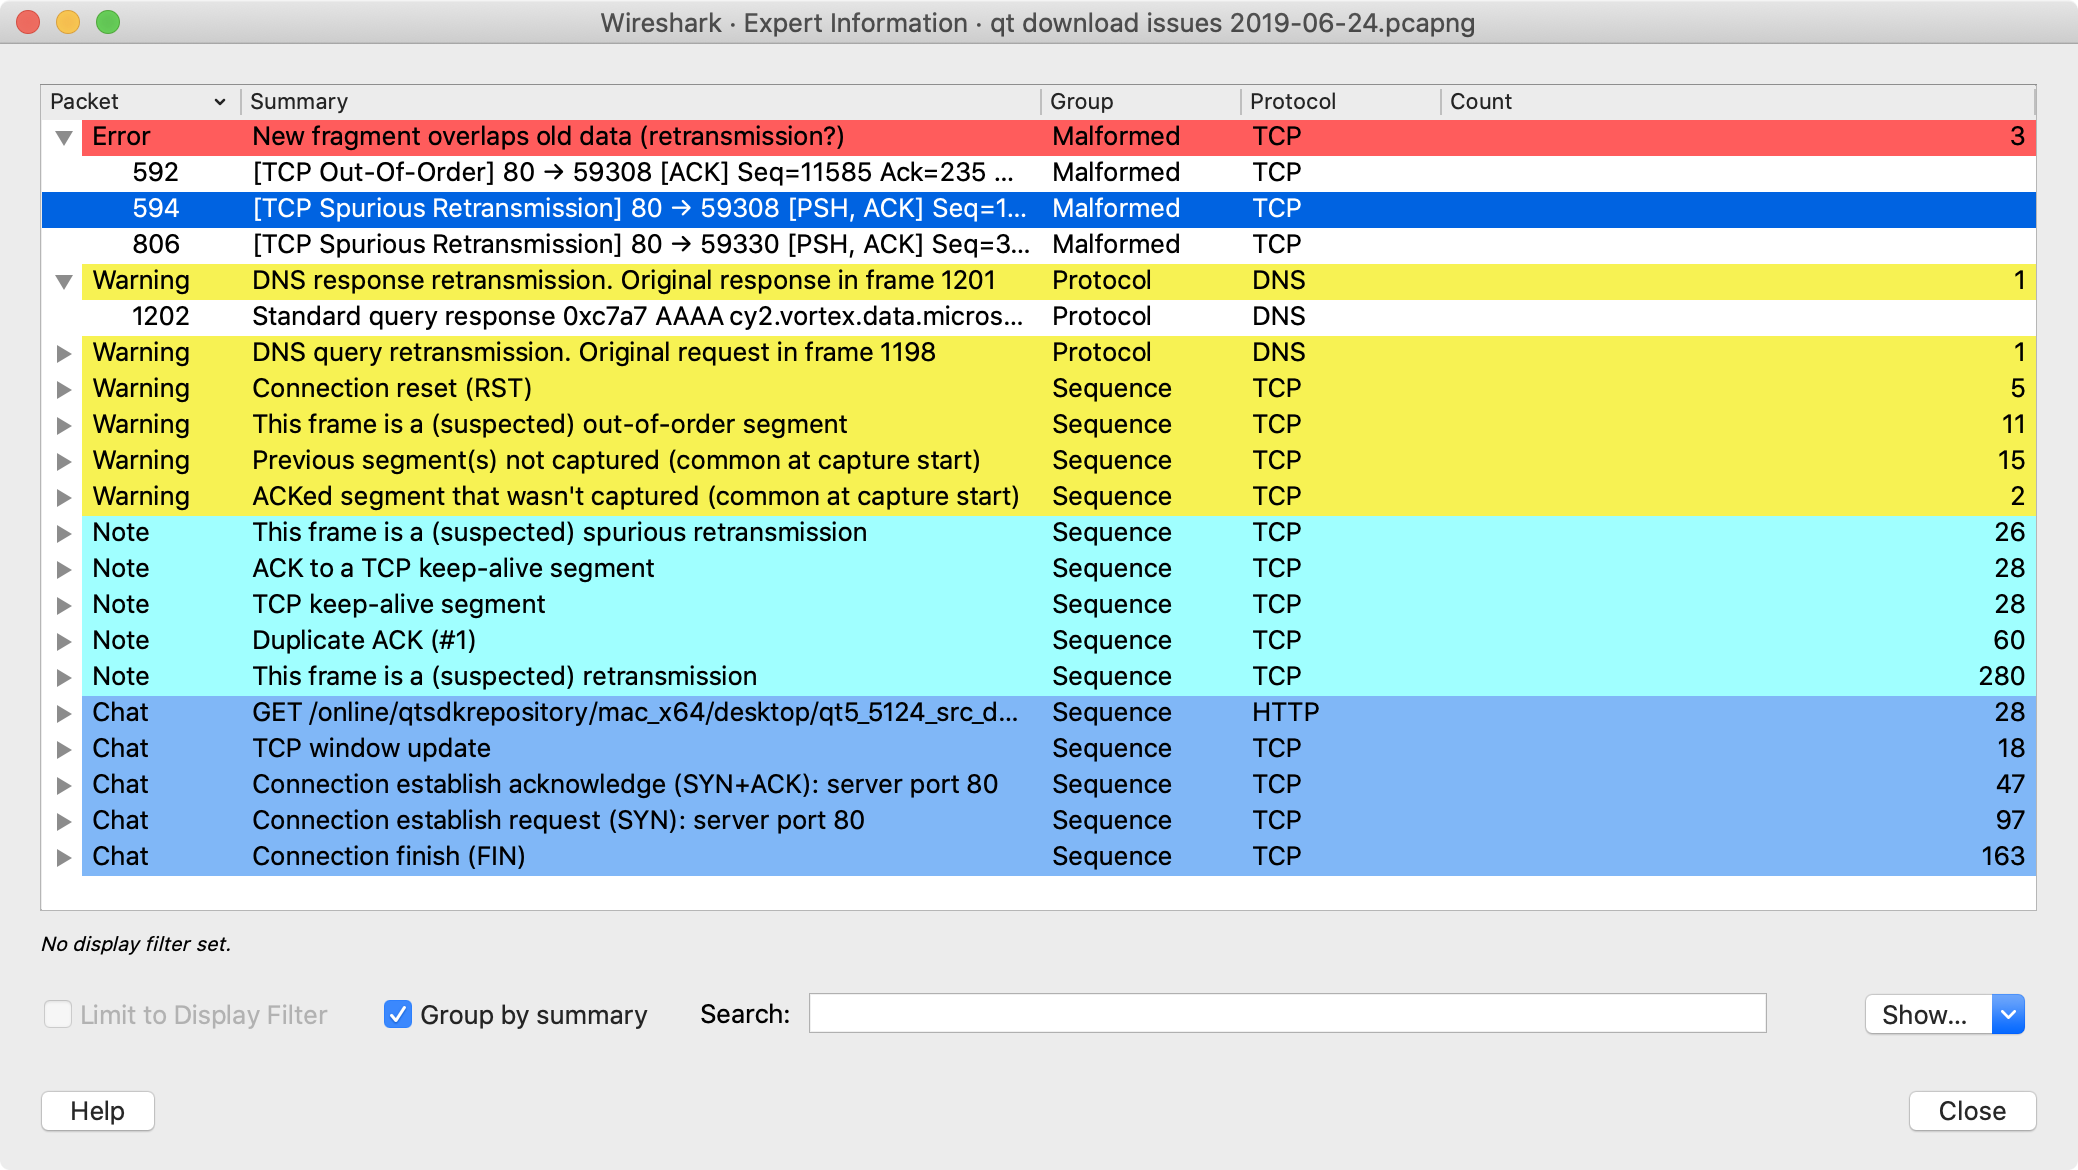This screenshot has width=2078, height=1170.
Task: Toggle the 'Group by summary' checkbox
Action: pyautogui.click(x=397, y=1014)
